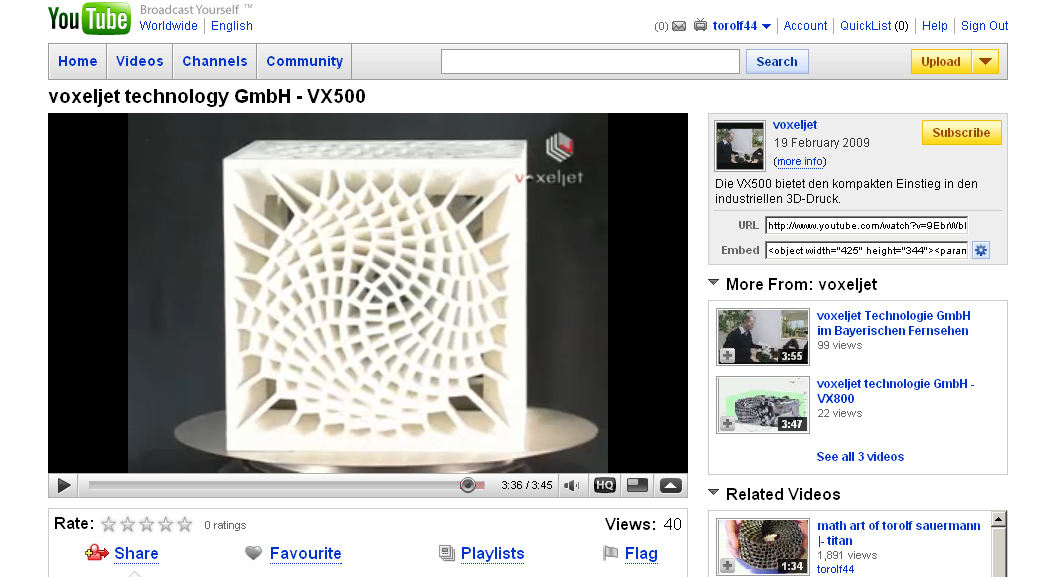Go to the Home tab
1041x577 pixels.
click(x=78, y=61)
